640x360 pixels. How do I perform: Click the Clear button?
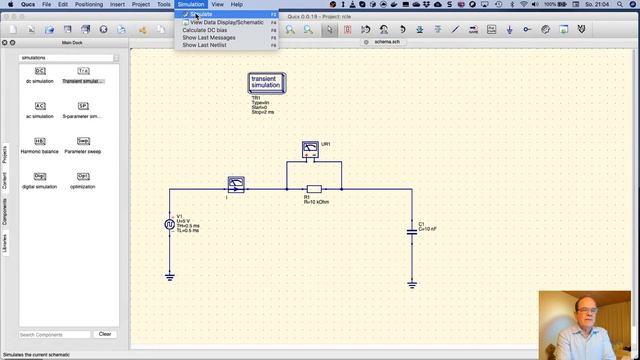click(105, 334)
